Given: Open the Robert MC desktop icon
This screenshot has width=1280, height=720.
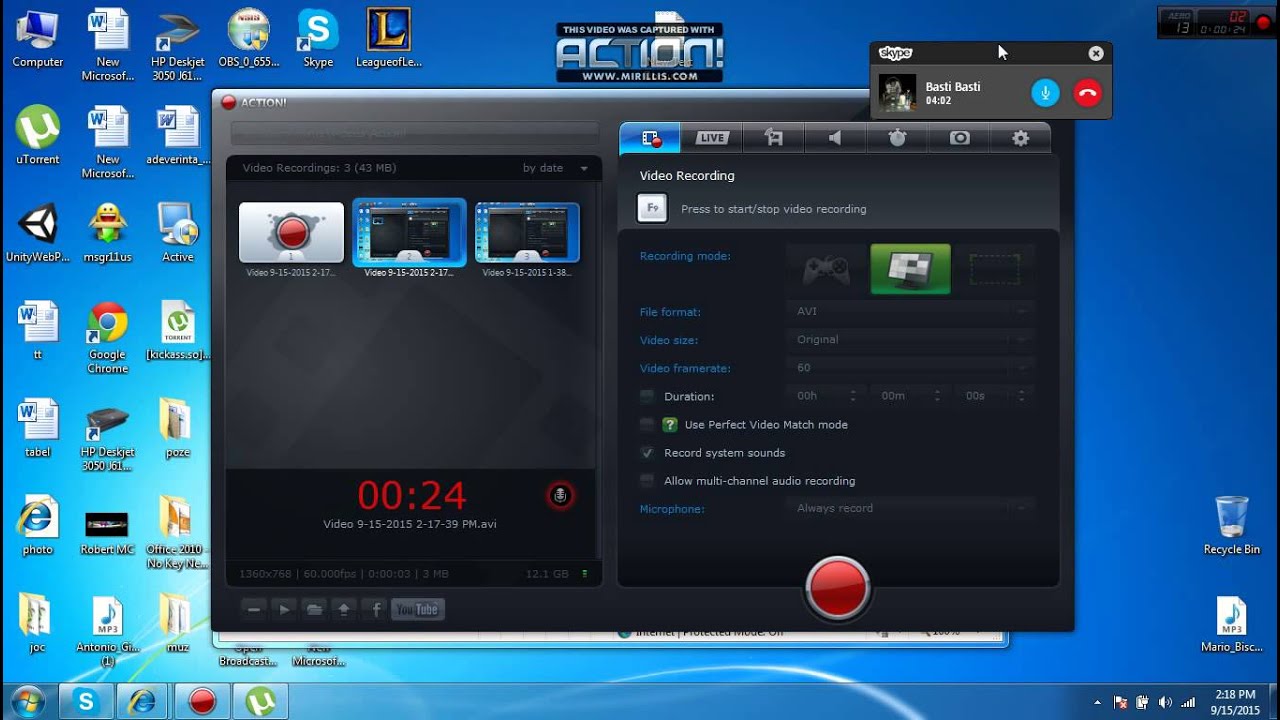Looking at the screenshot, I should (107, 530).
